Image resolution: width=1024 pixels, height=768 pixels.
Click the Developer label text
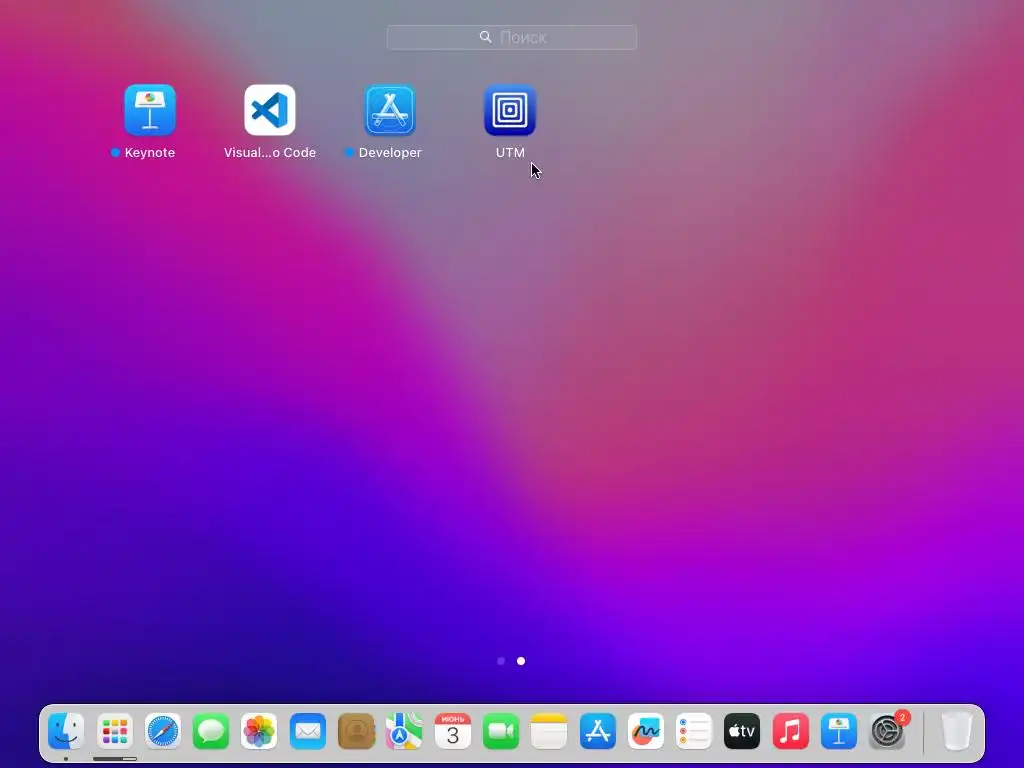point(390,152)
